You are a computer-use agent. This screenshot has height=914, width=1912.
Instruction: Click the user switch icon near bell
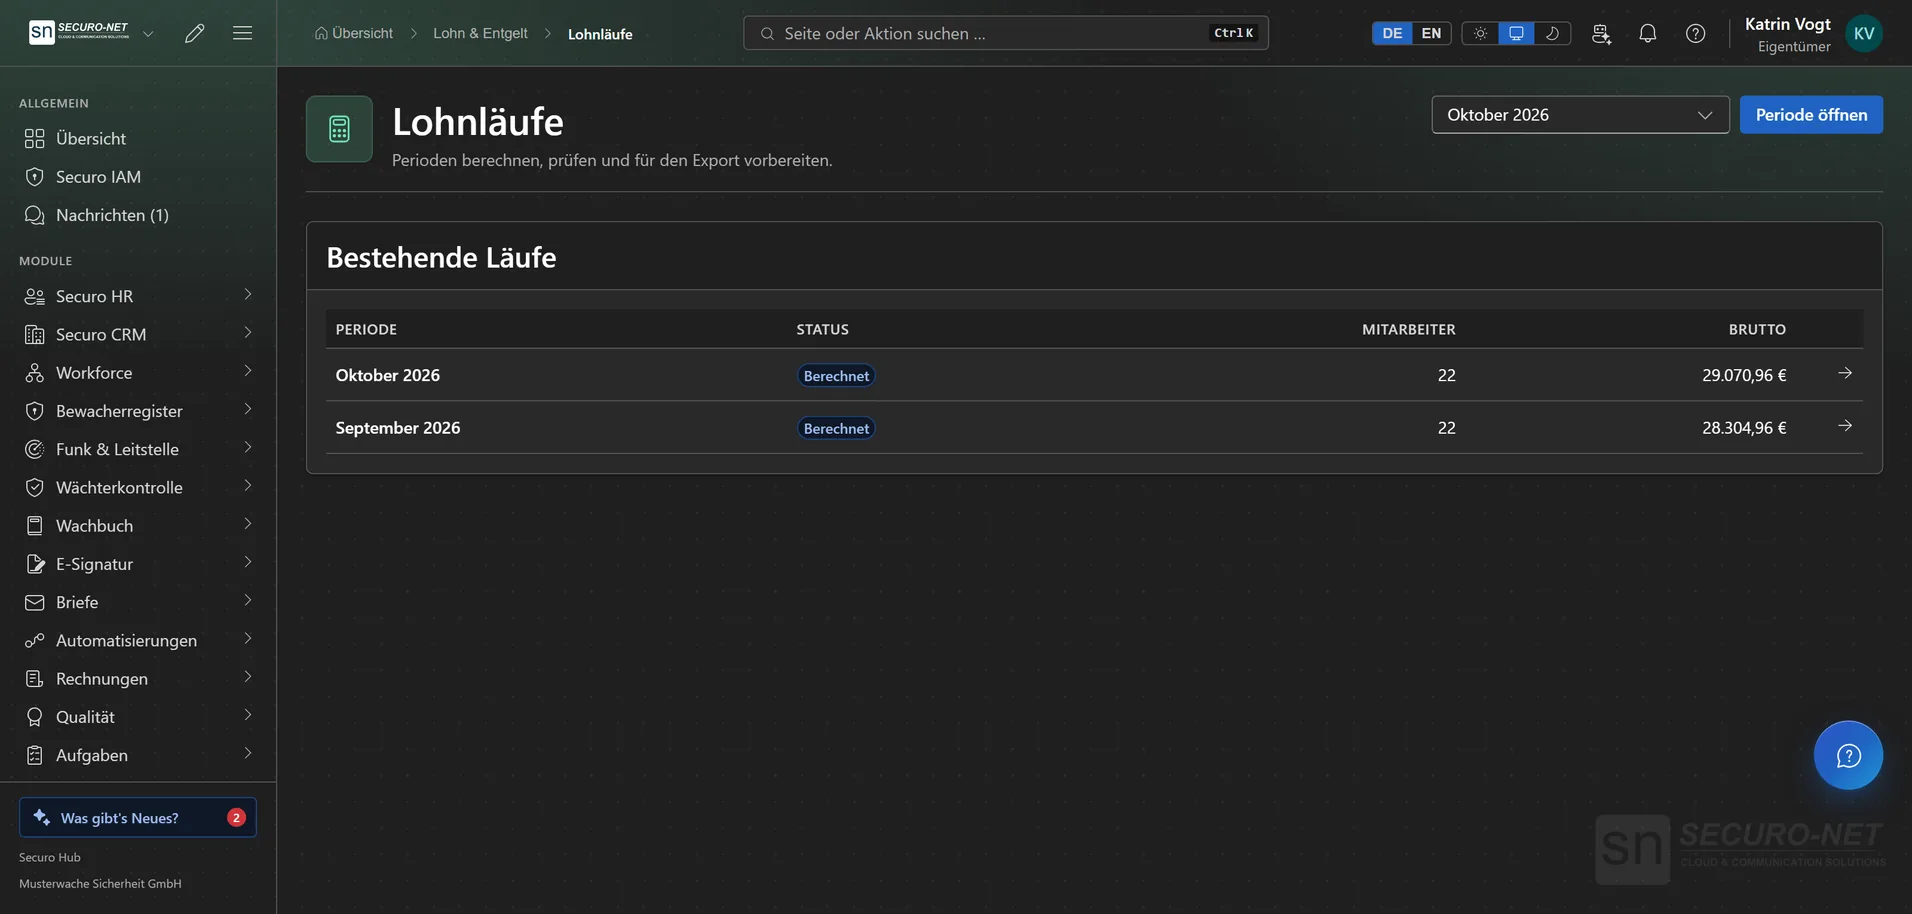click(1601, 33)
